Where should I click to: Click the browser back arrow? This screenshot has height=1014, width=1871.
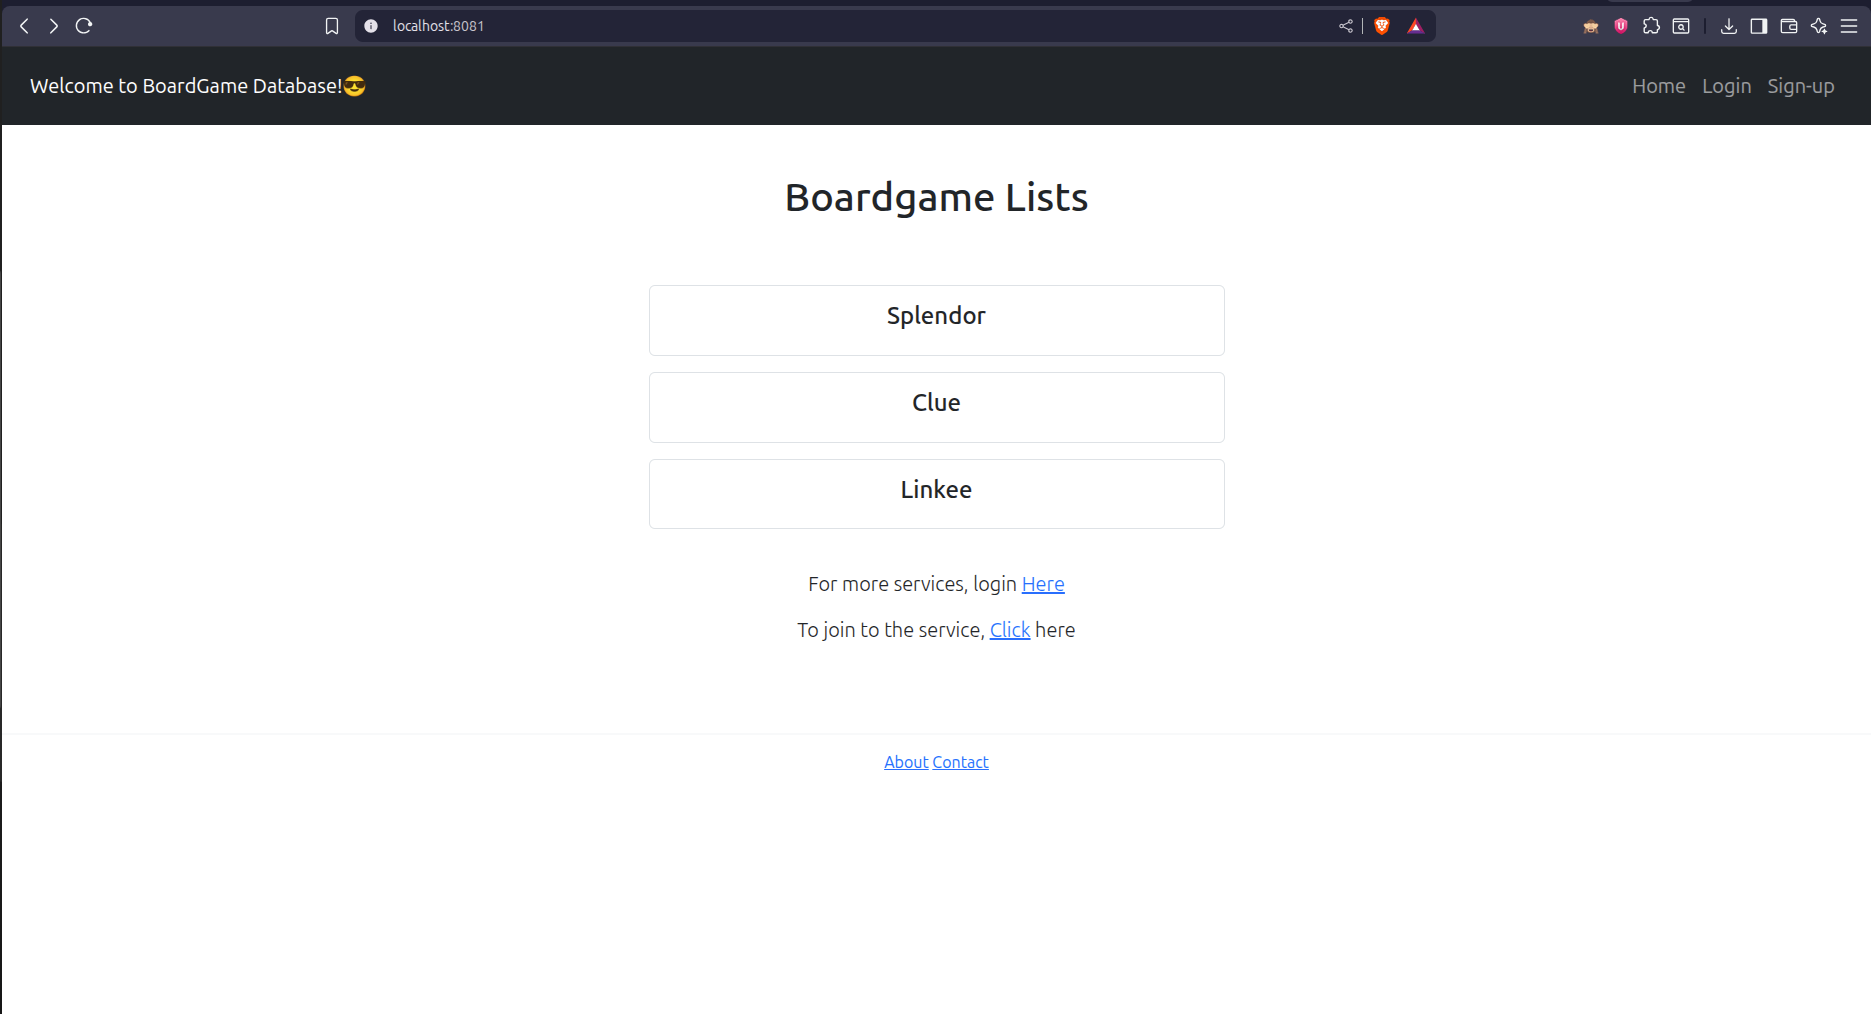(x=24, y=26)
